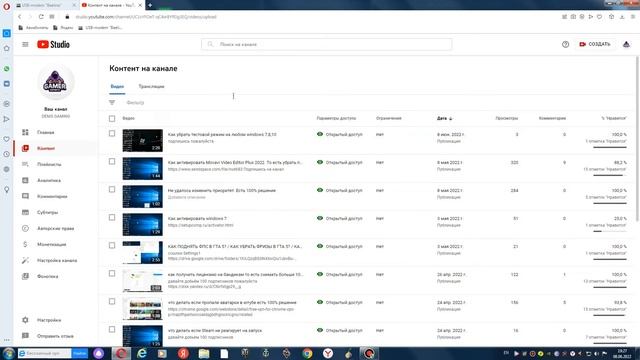This screenshot has height=360, width=640.
Task: Open the account avatar at top right
Action: pyautogui.click(x=626, y=44)
